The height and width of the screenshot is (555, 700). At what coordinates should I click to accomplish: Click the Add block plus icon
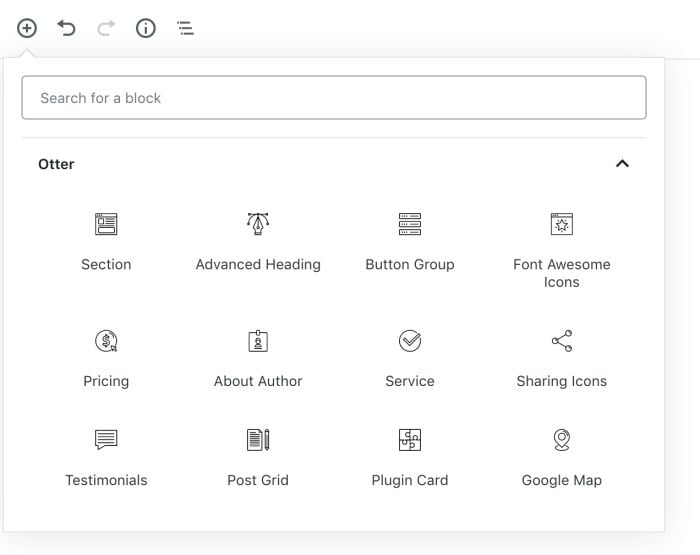pyautogui.click(x=27, y=28)
